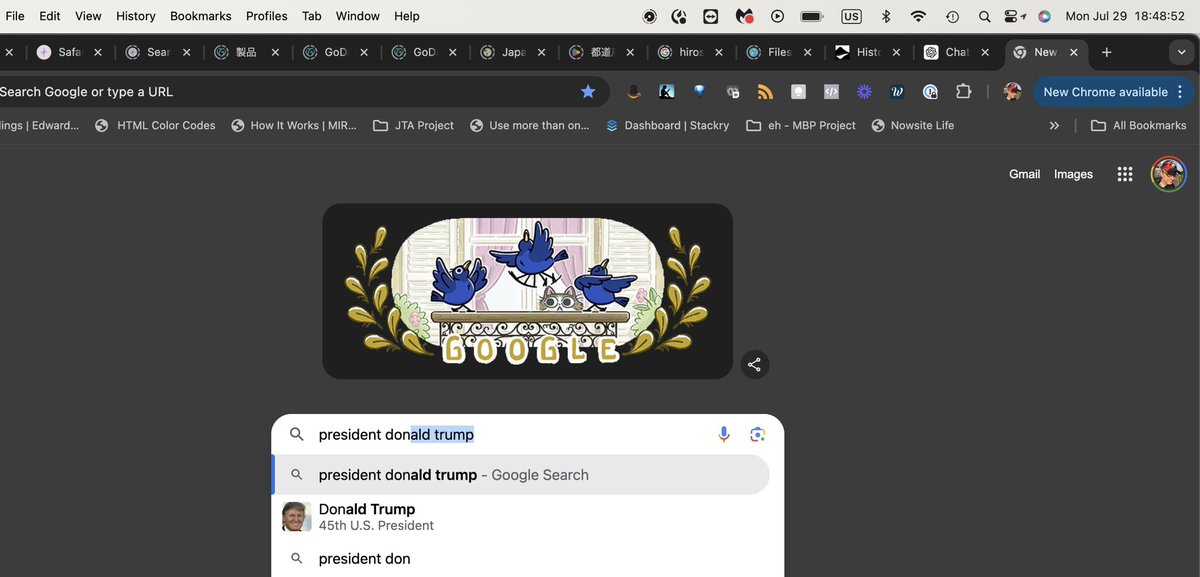Bookmark this page with the star icon
The height and width of the screenshot is (577, 1200).
point(588,91)
